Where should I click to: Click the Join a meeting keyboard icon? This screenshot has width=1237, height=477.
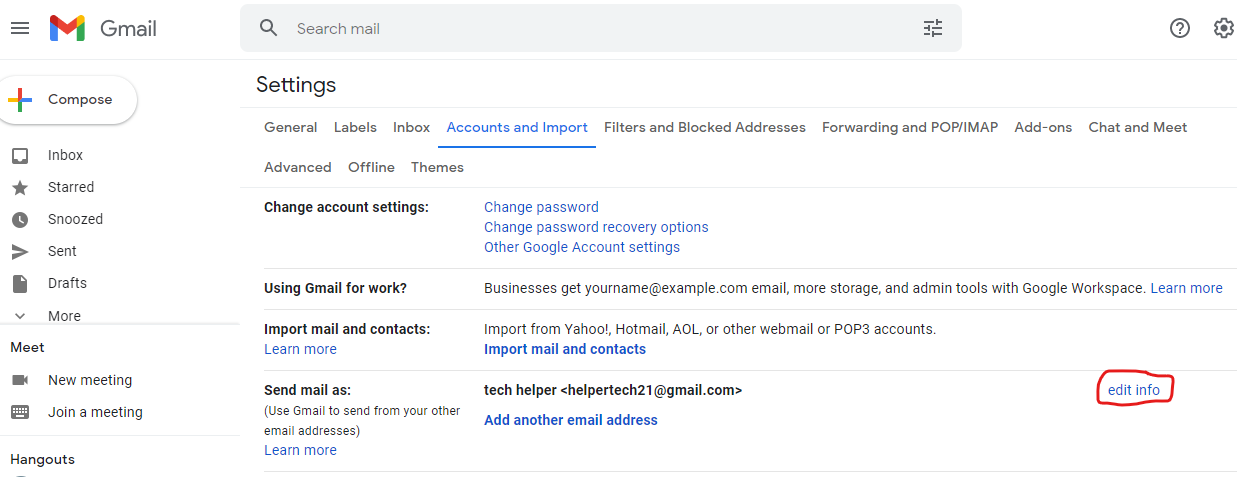point(19,412)
